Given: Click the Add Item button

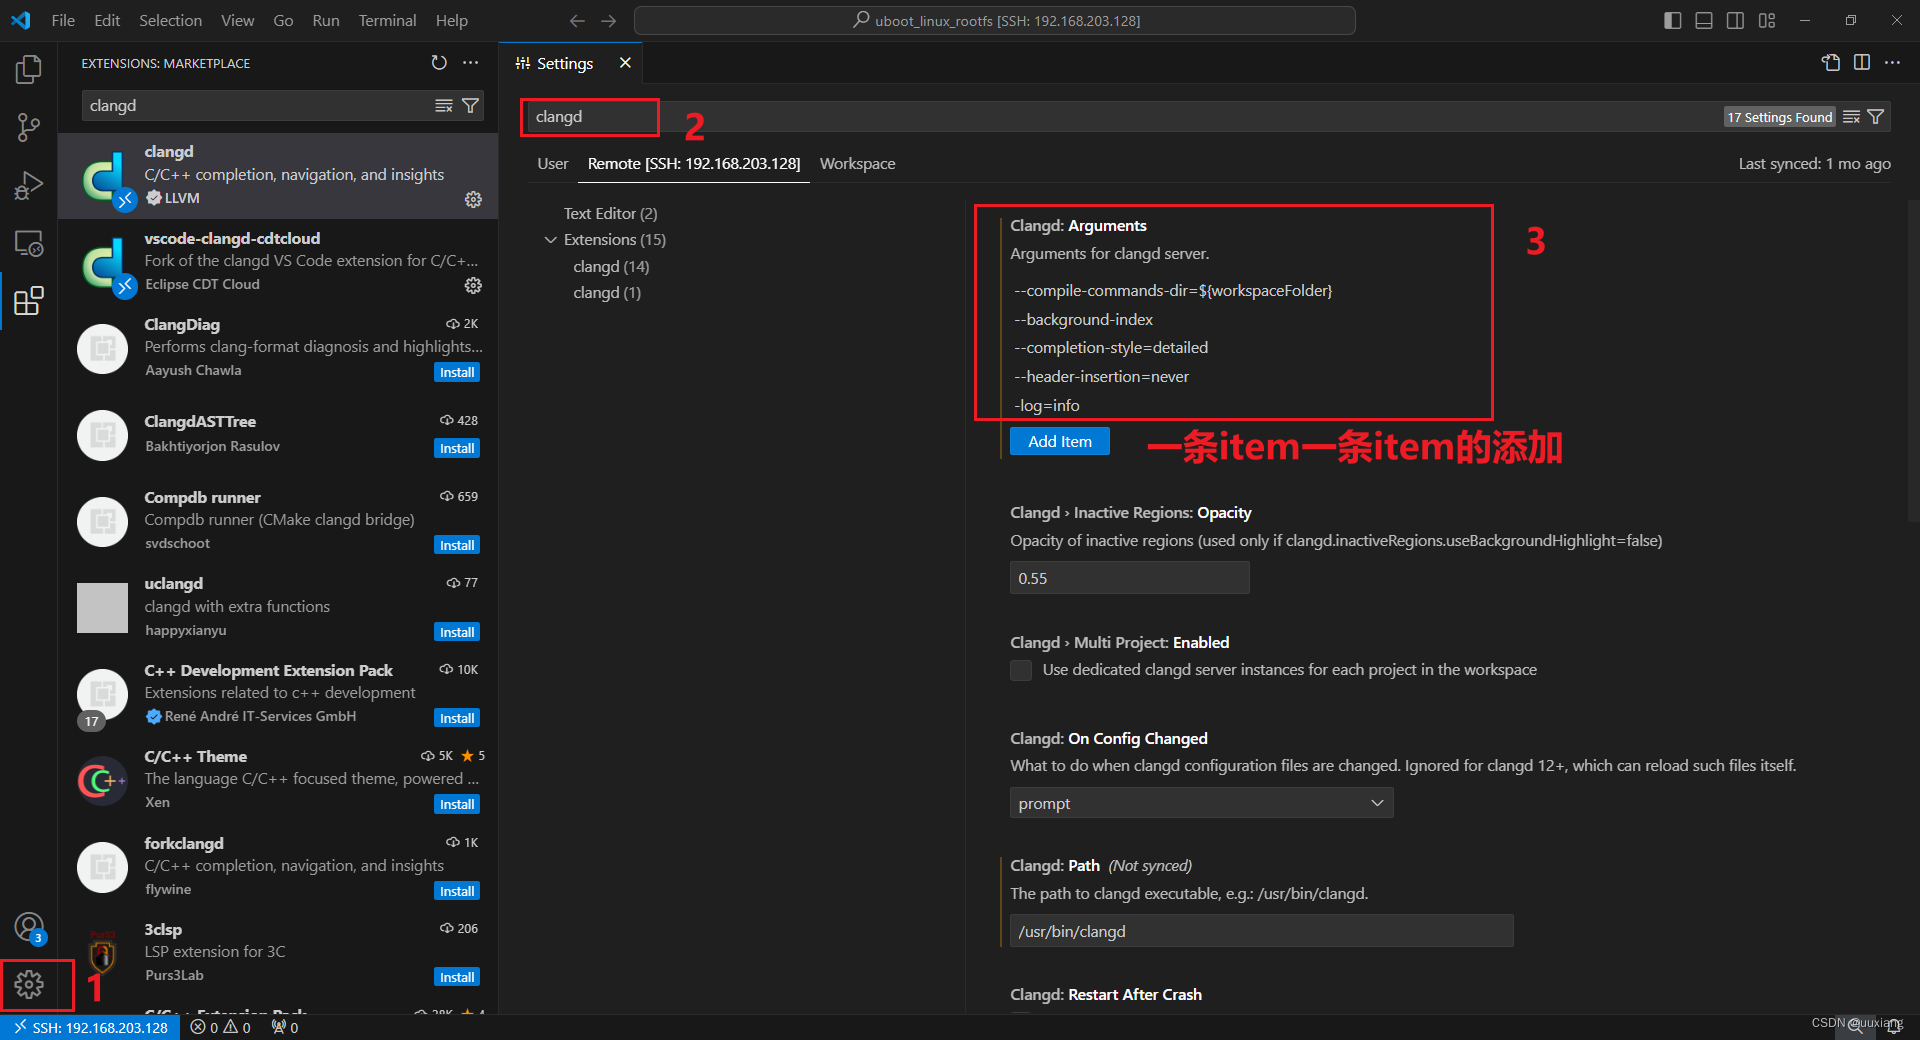Looking at the screenshot, I should [1059, 441].
